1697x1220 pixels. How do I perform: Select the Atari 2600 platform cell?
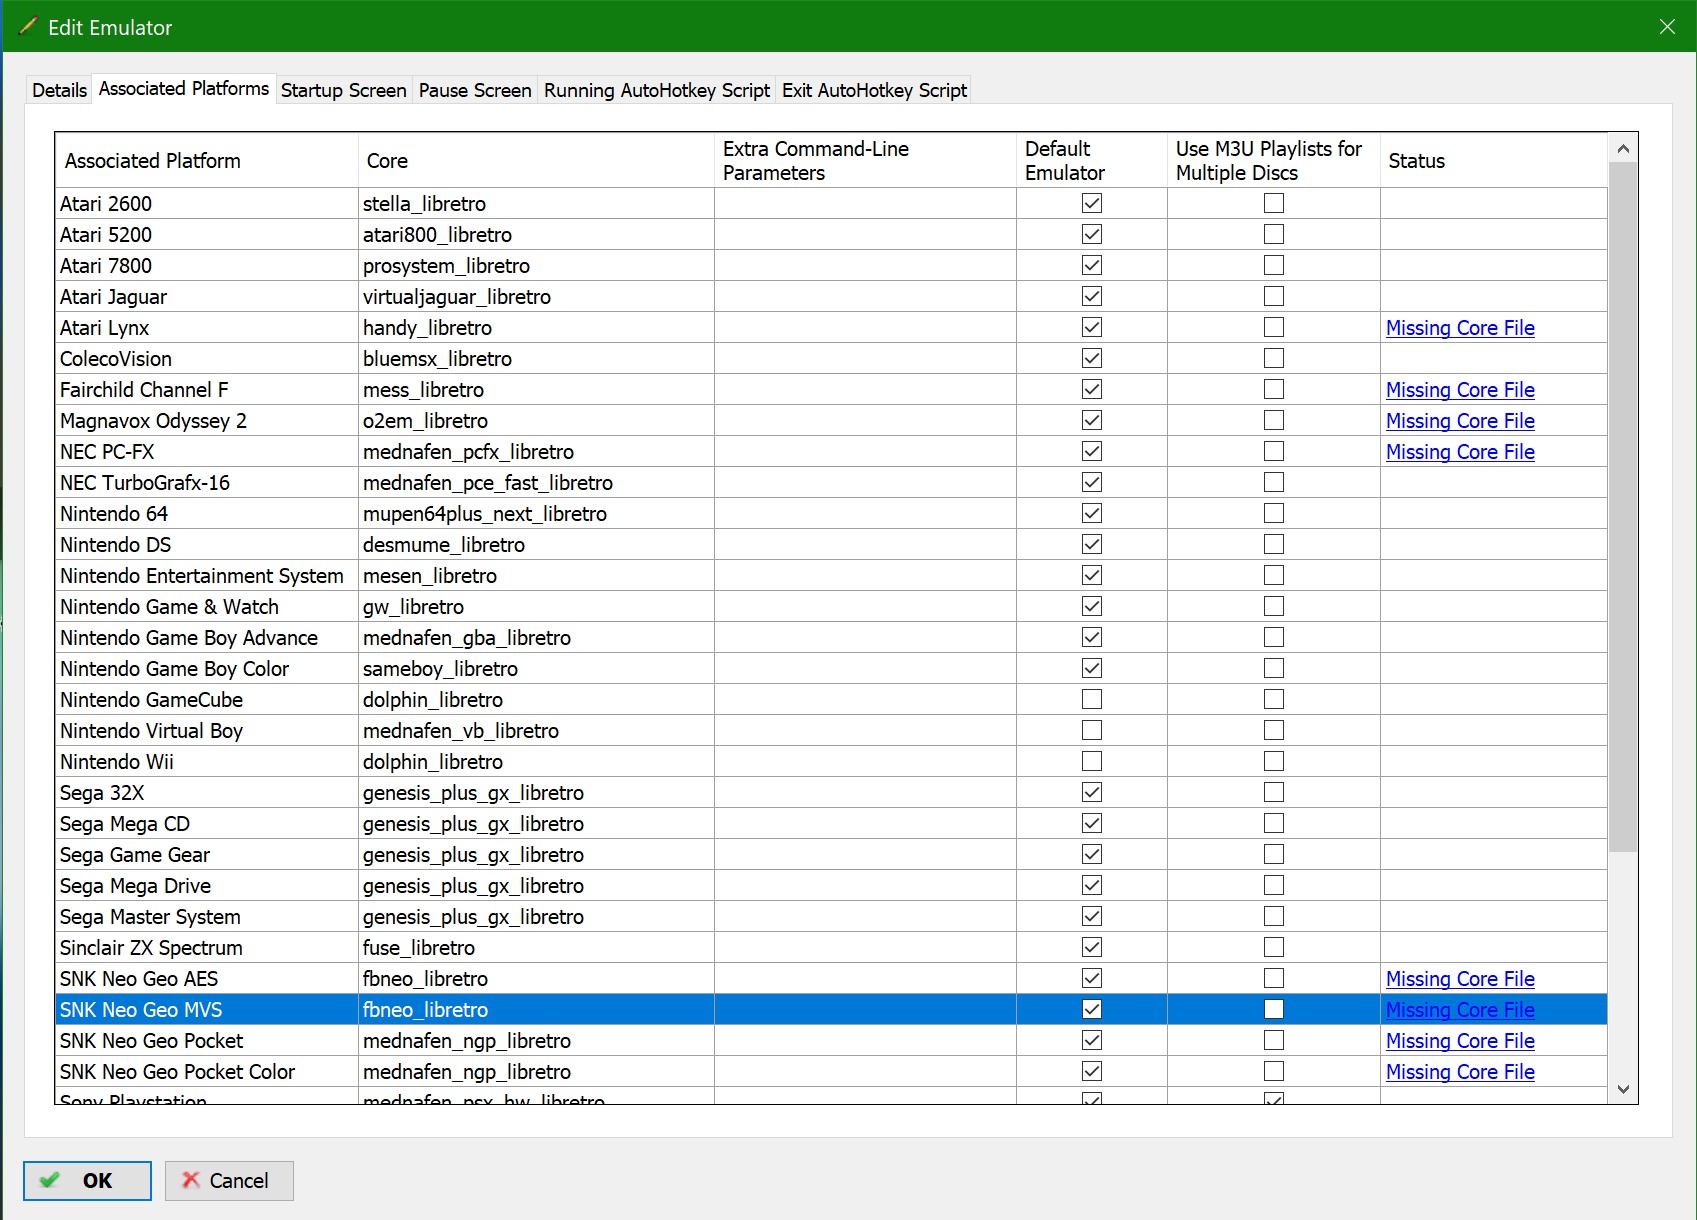coord(206,204)
